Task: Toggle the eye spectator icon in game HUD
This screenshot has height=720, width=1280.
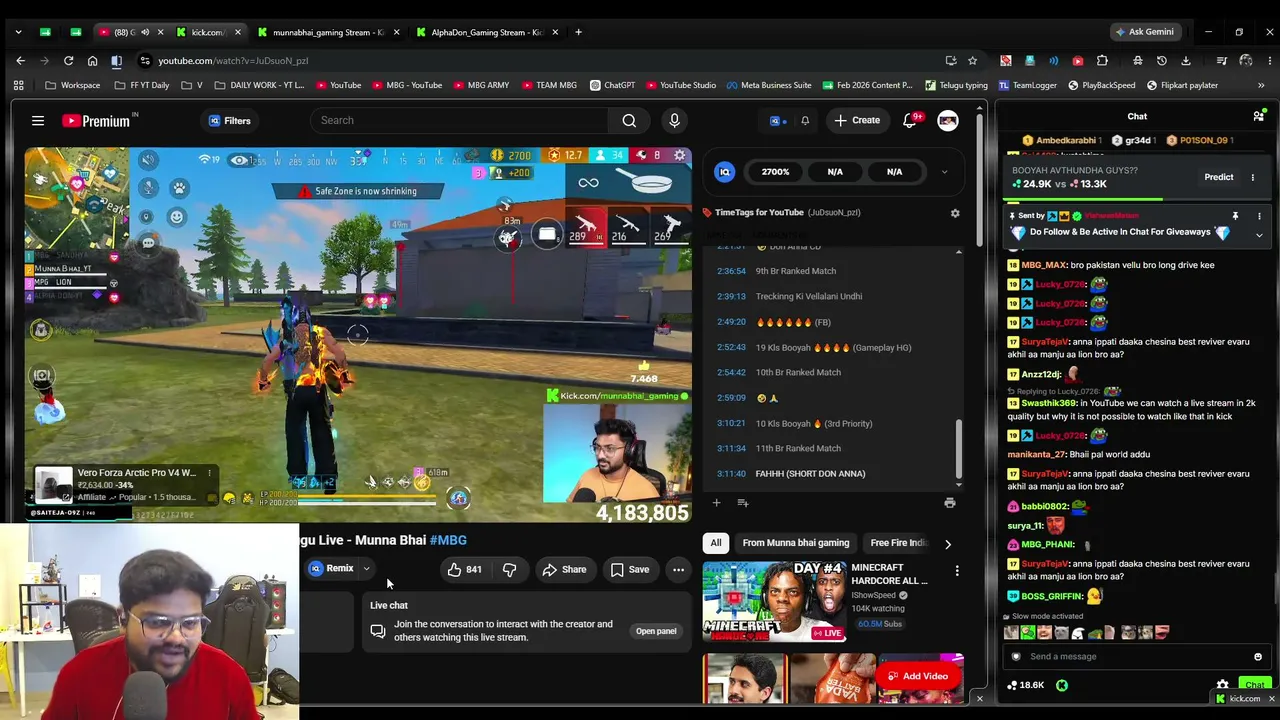Action: (x=240, y=160)
